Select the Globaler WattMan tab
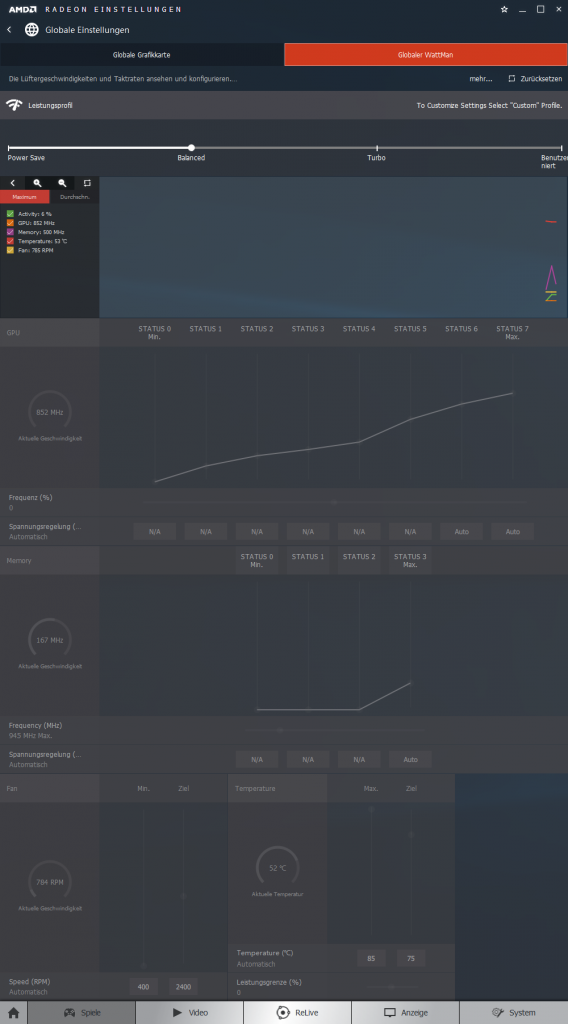568x1024 pixels. click(x=426, y=55)
